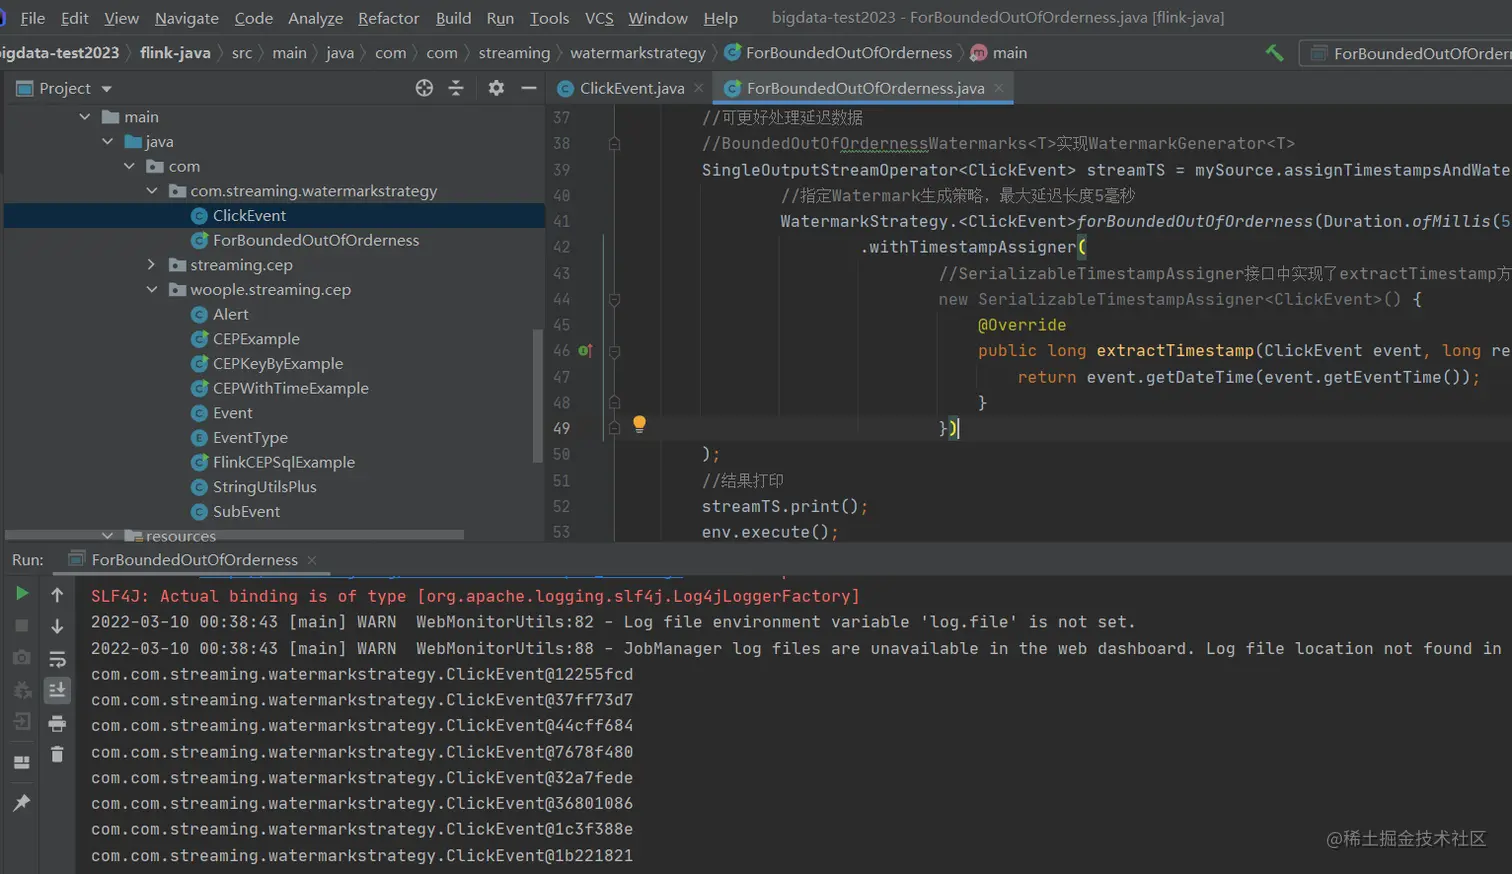This screenshot has height=874, width=1512.
Task: Click the print console output icon
Action: (x=57, y=722)
